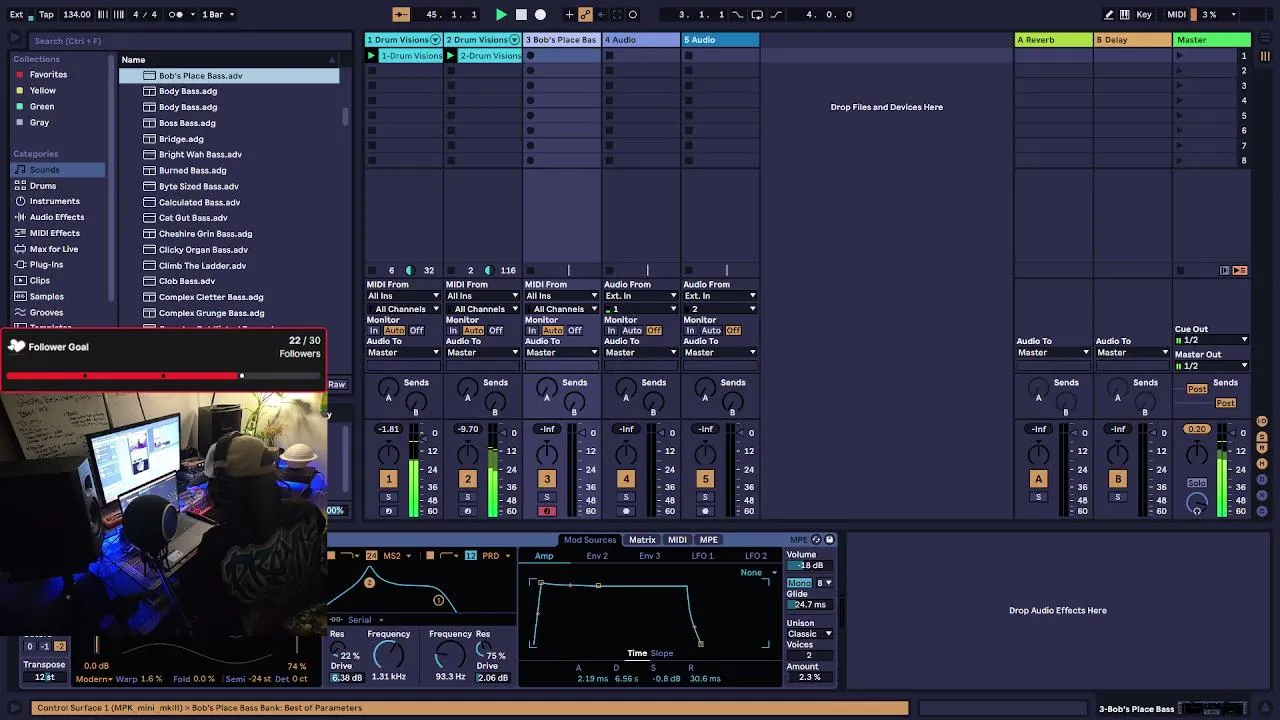Viewport: 1280px width, 720px height.
Task: Click the 3 Bob's Place Bass track header
Action: pos(562,40)
